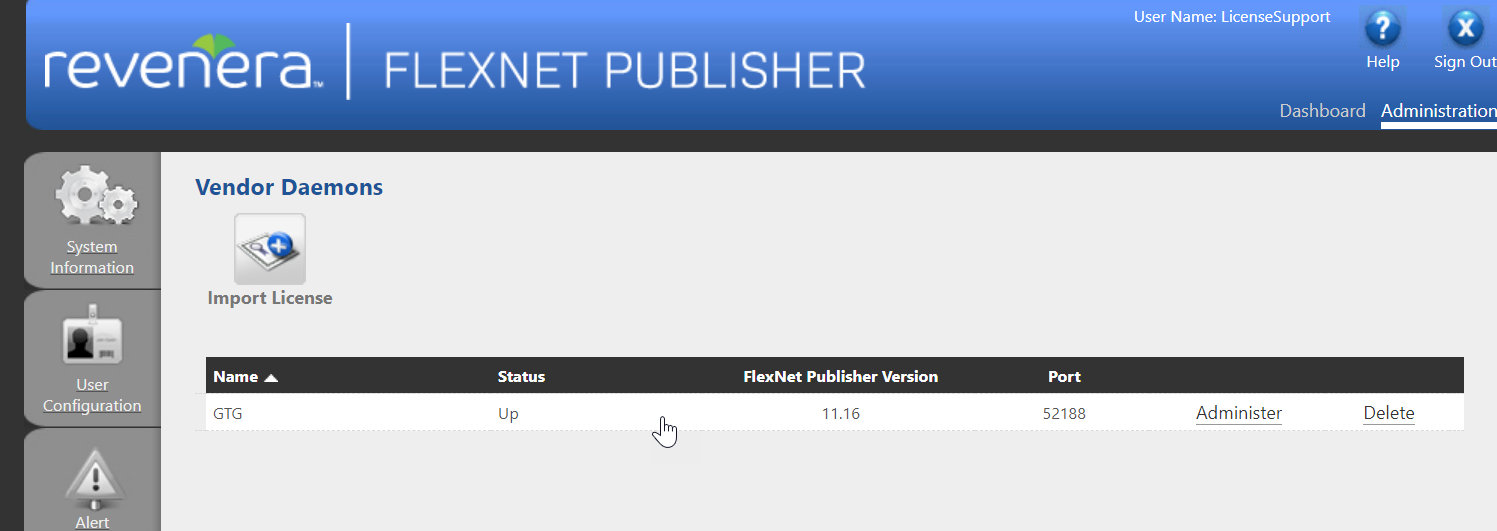The width and height of the screenshot is (1497, 531).
Task: Switch to the Administration tab
Action: 1438,111
